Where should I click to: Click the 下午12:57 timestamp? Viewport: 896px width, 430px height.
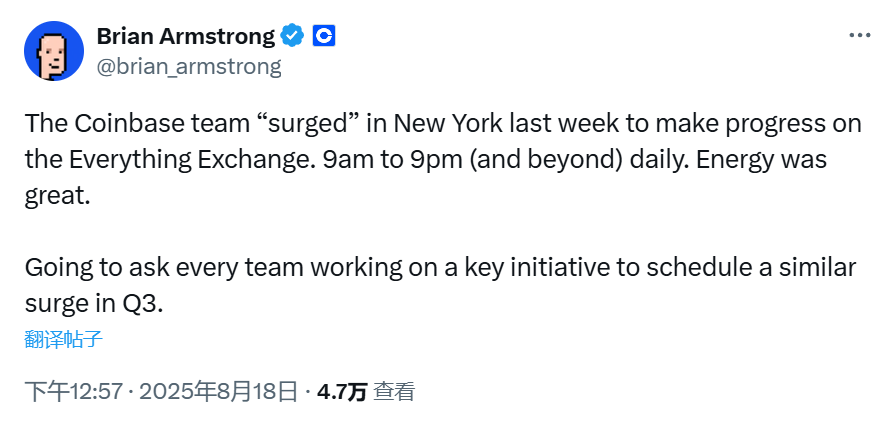(x=74, y=392)
